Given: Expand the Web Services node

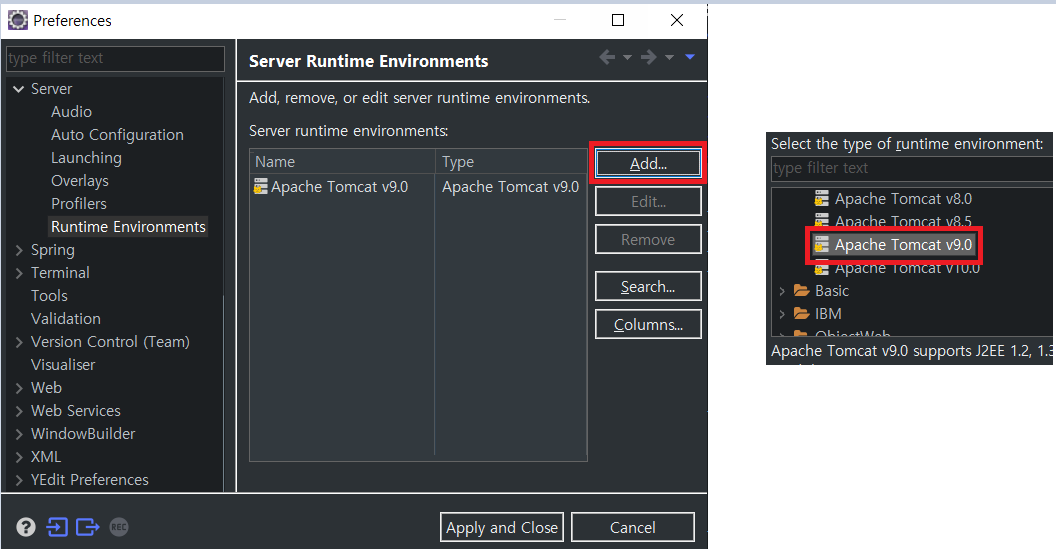Looking at the screenshot, I should 19,411.
